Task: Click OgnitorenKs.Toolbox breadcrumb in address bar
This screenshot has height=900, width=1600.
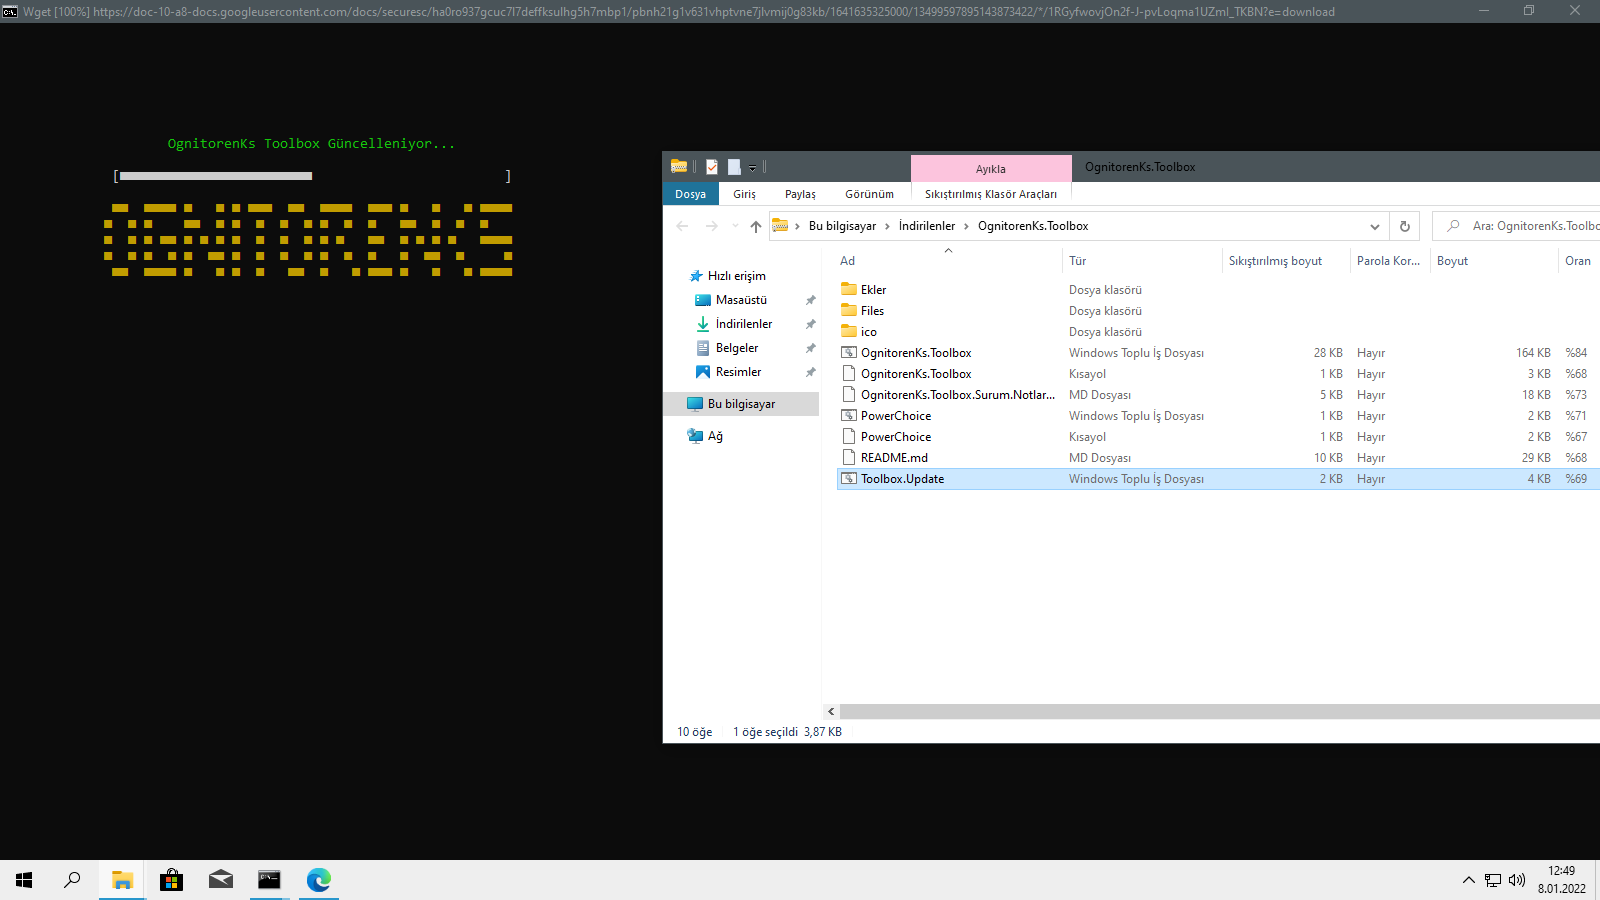Action: pyautogui.click(x=1033, y=226)
